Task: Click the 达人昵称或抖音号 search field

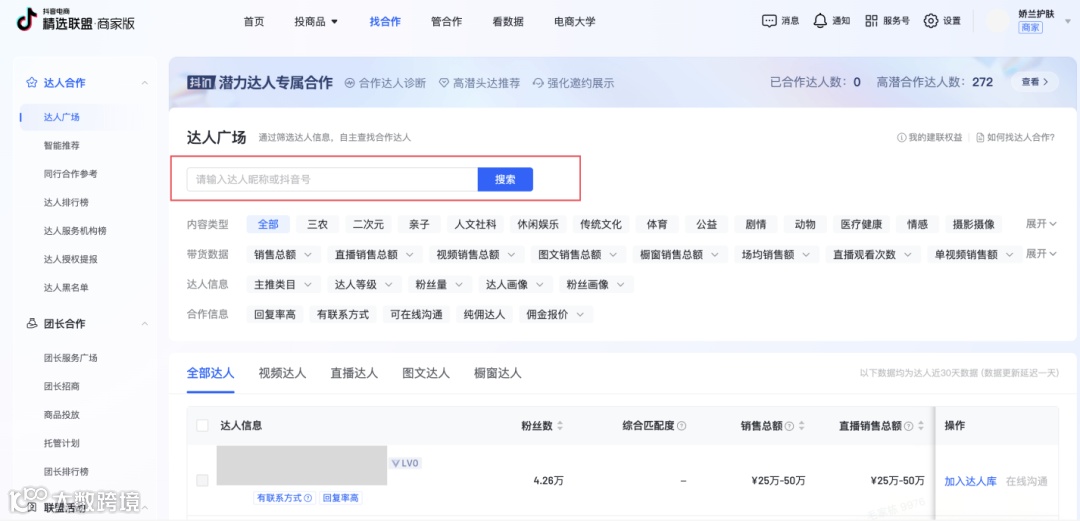Action: point(332,179)
